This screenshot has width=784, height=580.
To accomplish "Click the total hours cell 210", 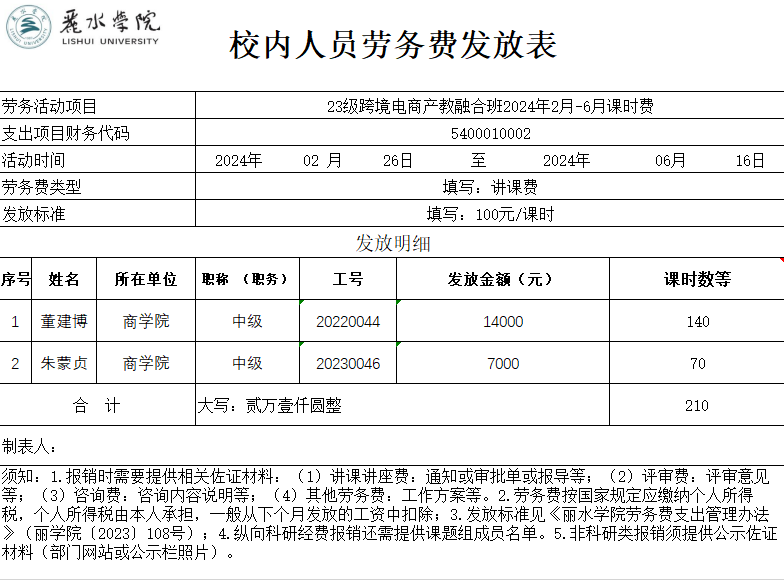I will coord(697,405).
